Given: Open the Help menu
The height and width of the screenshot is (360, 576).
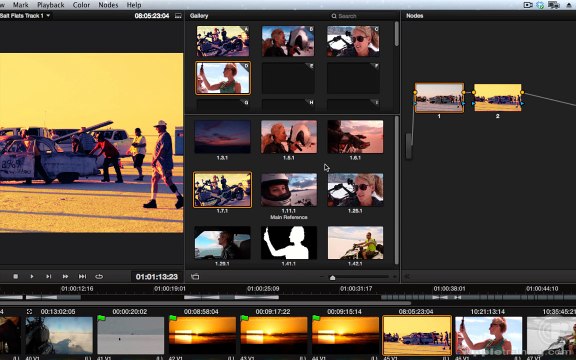Looking at the screenshot, I should coord(134,5).
